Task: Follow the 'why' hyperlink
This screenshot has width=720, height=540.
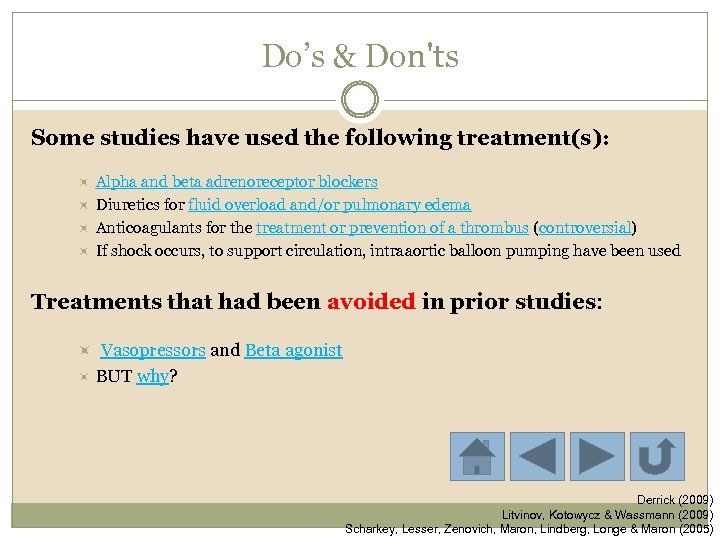Action: click(152, 377)
